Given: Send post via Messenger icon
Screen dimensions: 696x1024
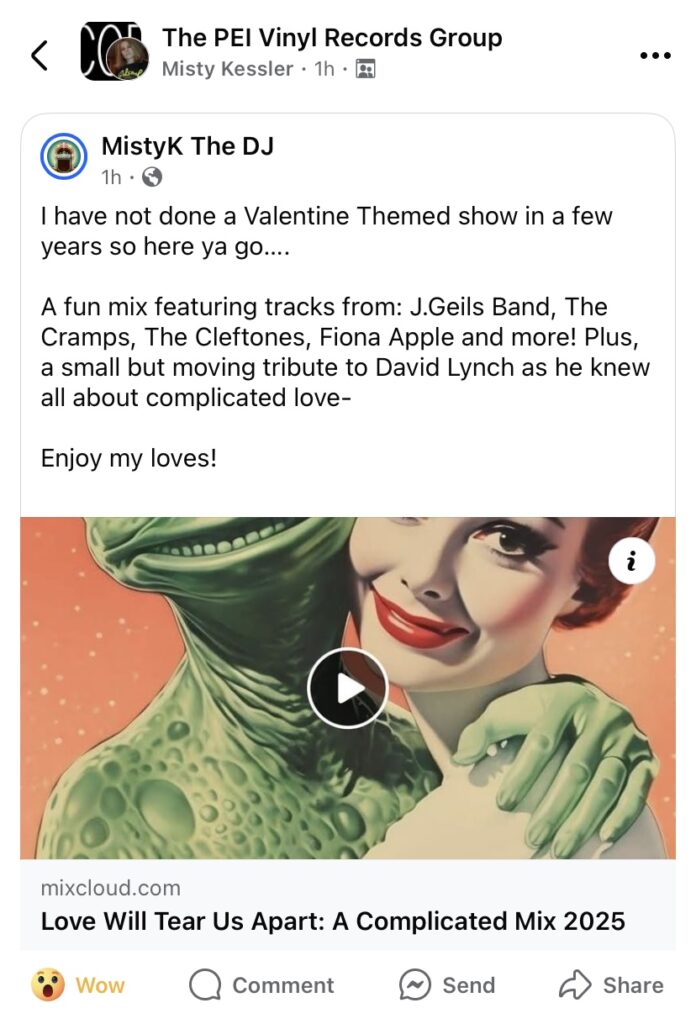Looking at the screenshot, I should [415, 985].
